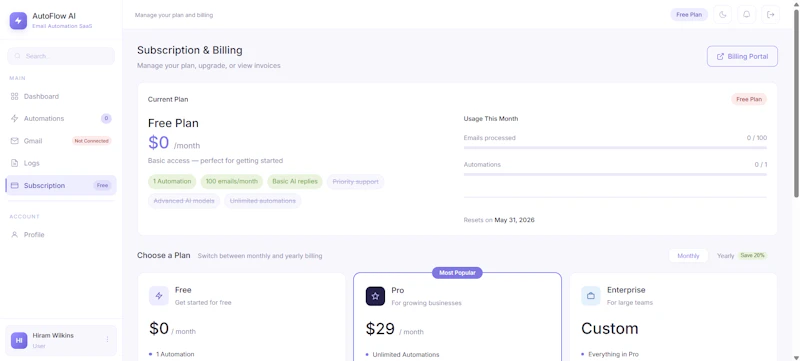Click Everything in Pro feature text

pyautogui.click(x=613, y=354)
